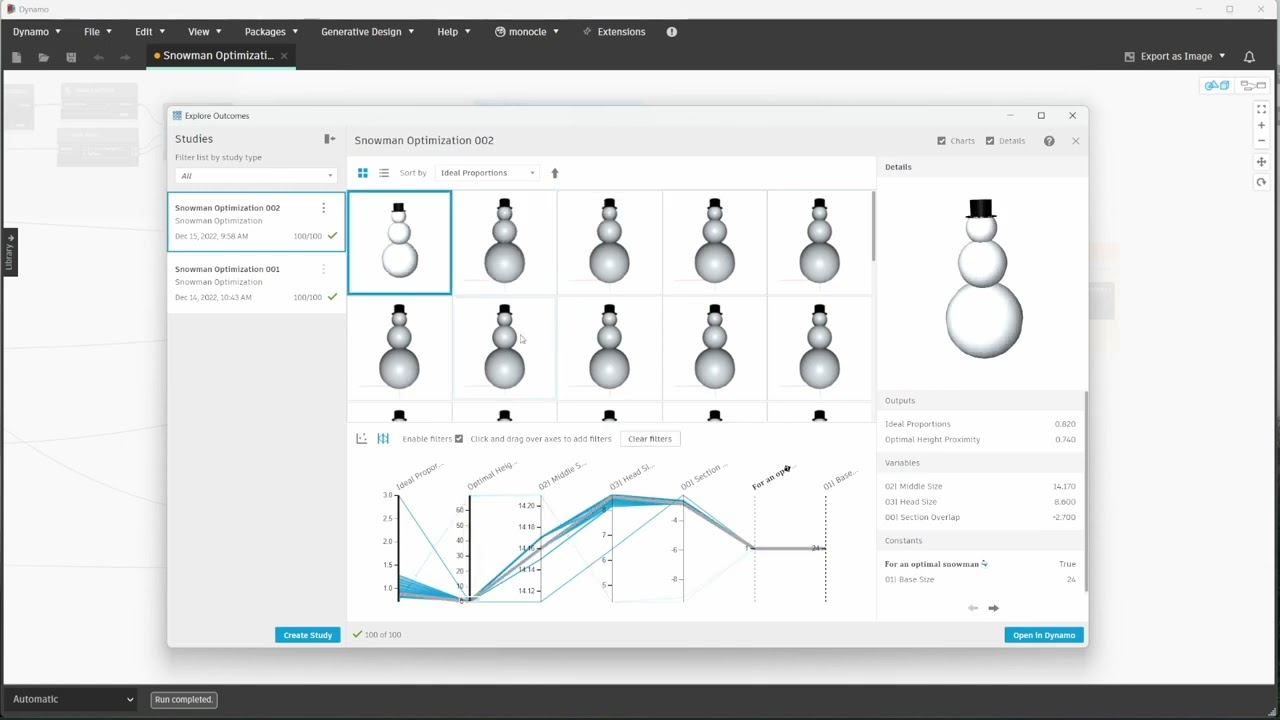This screenshot has width=1280, height=720.
Task: Uncheck the Enable filters checkbox
Action: [x=459, y=439]
